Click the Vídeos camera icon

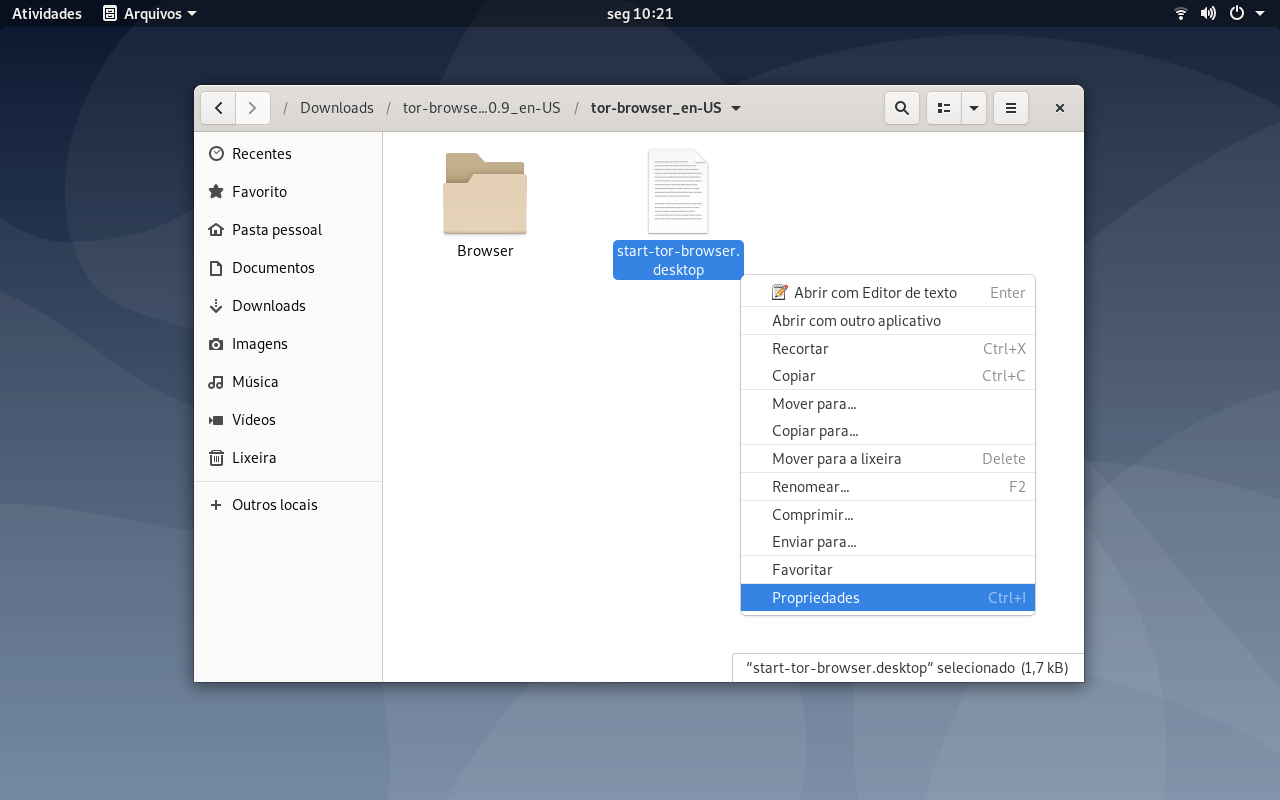[x=216, y=420]
